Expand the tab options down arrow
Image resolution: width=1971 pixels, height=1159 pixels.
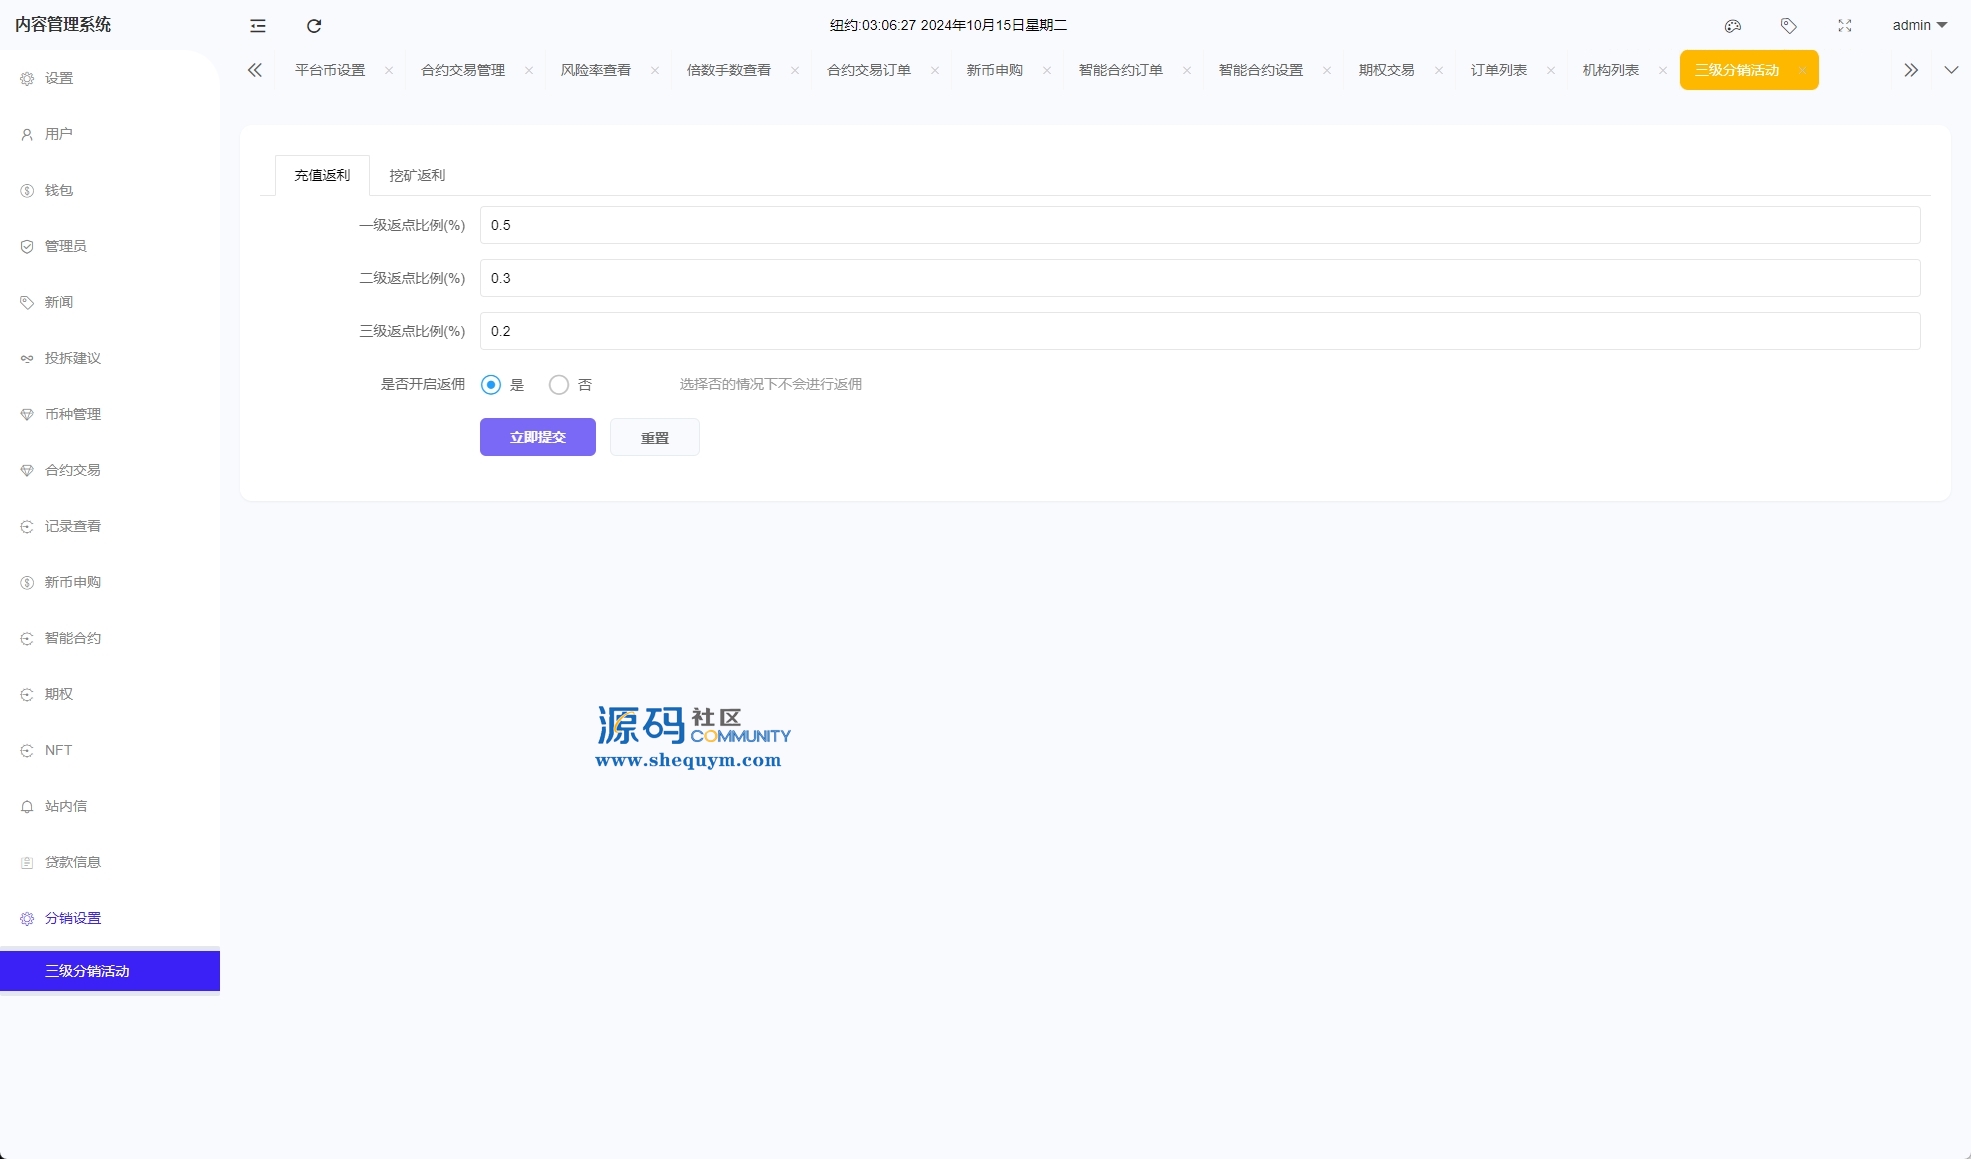tap(1951, 70)
